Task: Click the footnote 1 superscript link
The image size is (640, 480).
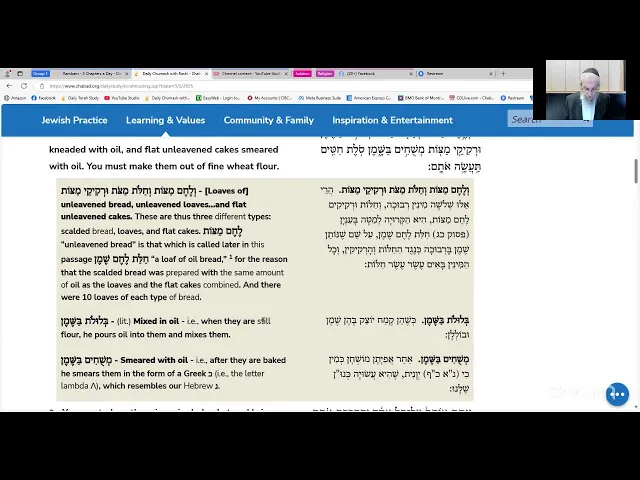Action: pos(231,257)
